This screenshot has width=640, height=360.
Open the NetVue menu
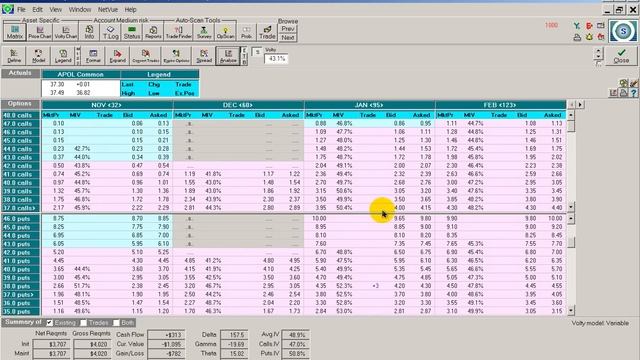click(x=108, y=9)
